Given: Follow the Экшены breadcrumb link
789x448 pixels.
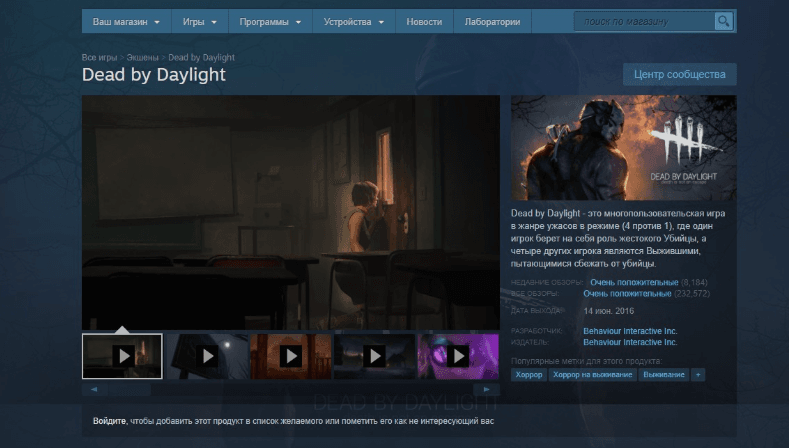Looking at the screenshot, I should click(x=142, y=57).
